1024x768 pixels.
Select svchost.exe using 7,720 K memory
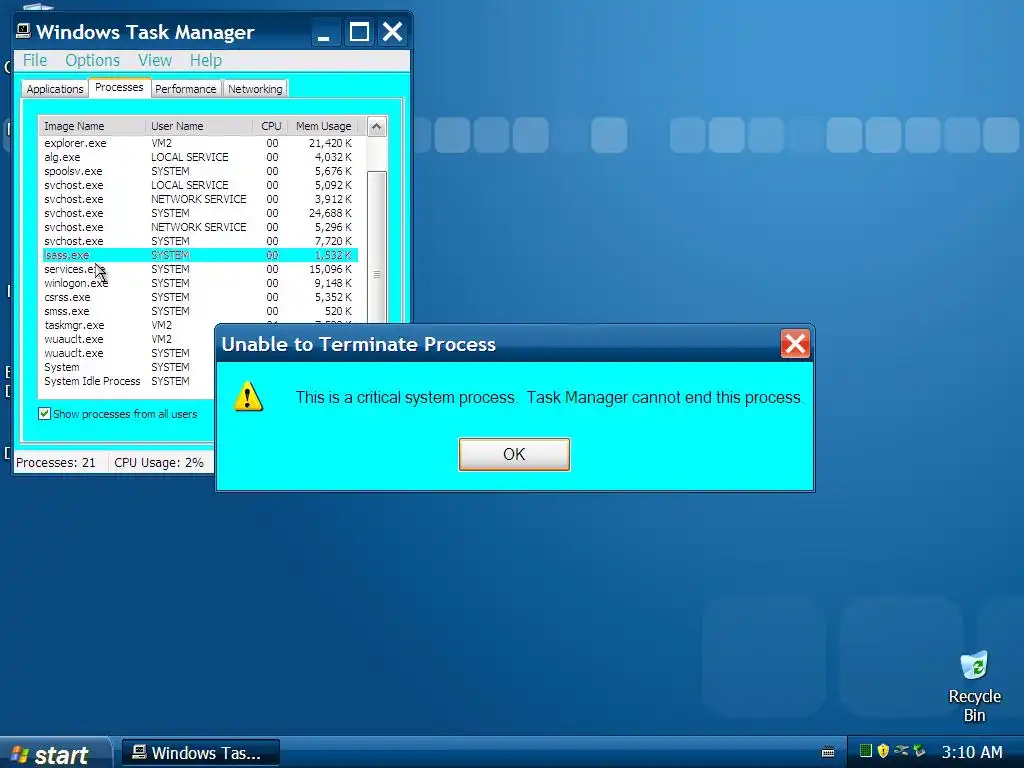coord(199,241)
